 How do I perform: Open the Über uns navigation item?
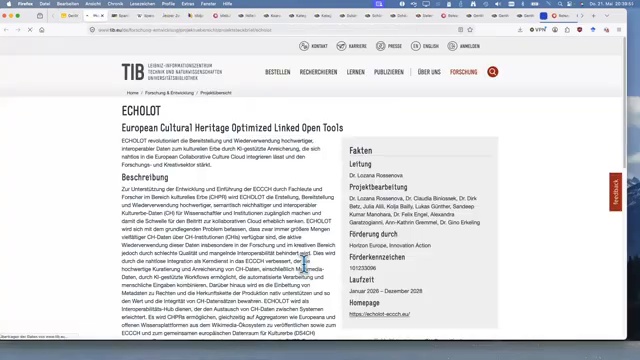(x=429, y=72)
